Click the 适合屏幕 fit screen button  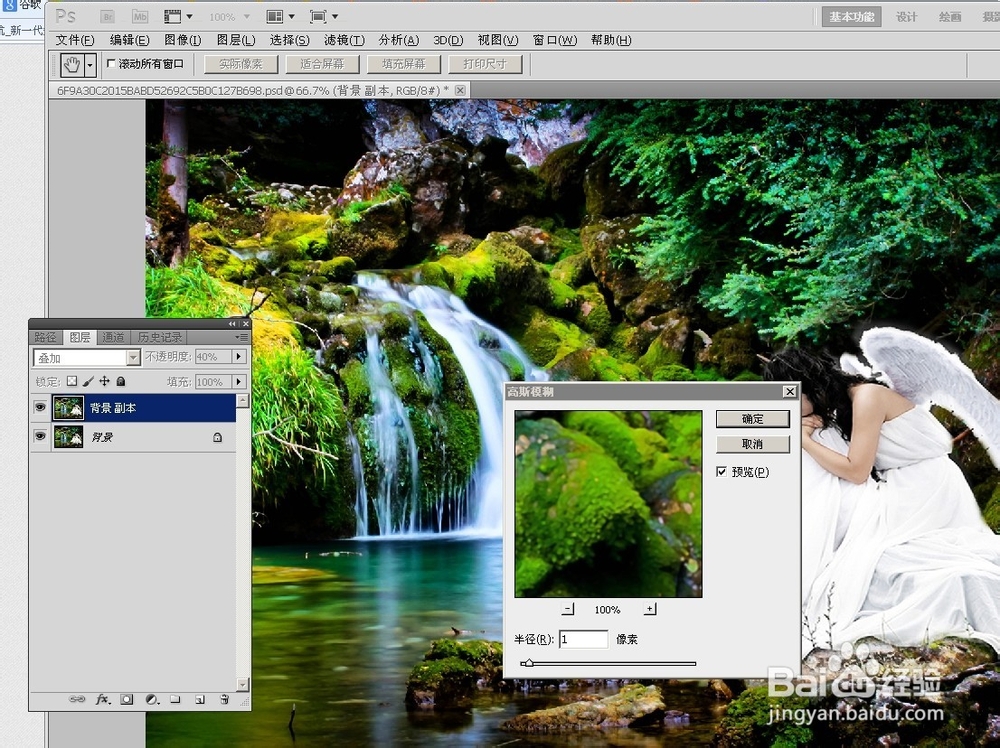pos(322,64)
